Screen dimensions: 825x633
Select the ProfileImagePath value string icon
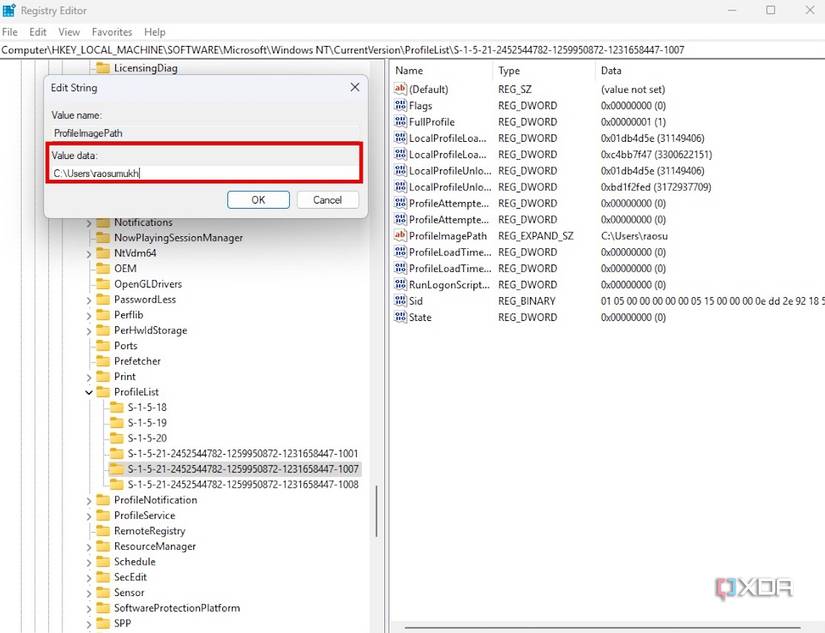click(x=400, y=236)
